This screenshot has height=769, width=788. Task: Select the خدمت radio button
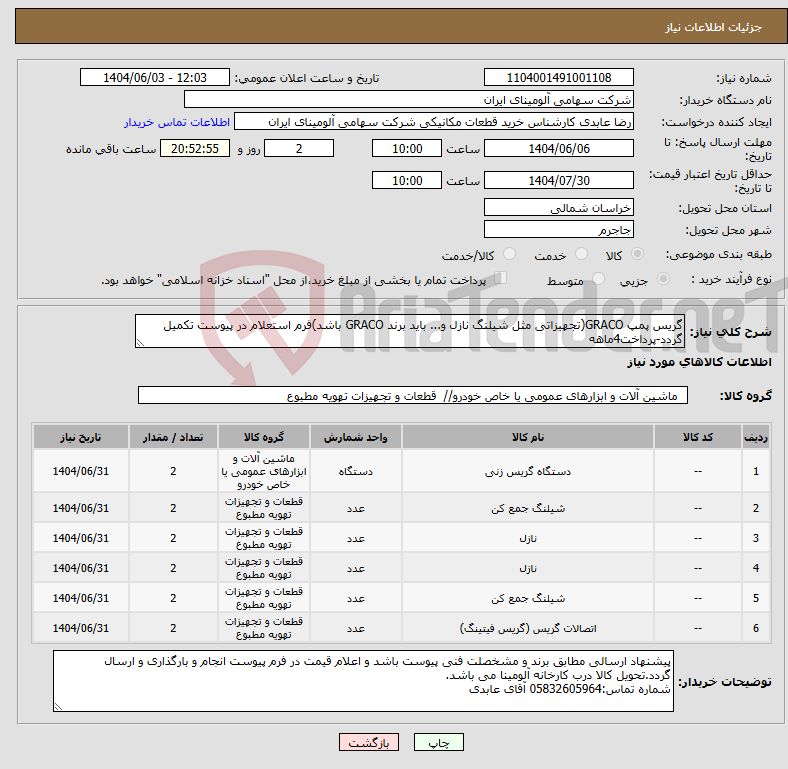pyautogui.click(x=581, y=254)
